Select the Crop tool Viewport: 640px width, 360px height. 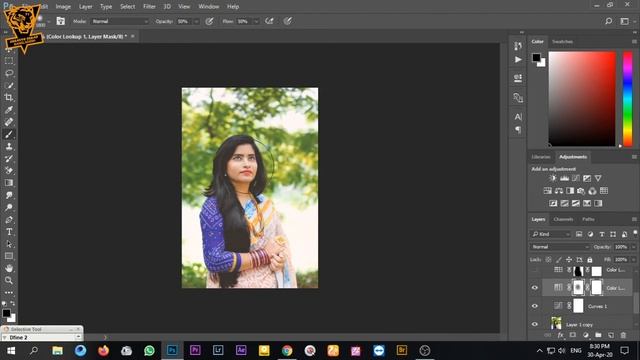coord(9,98)
